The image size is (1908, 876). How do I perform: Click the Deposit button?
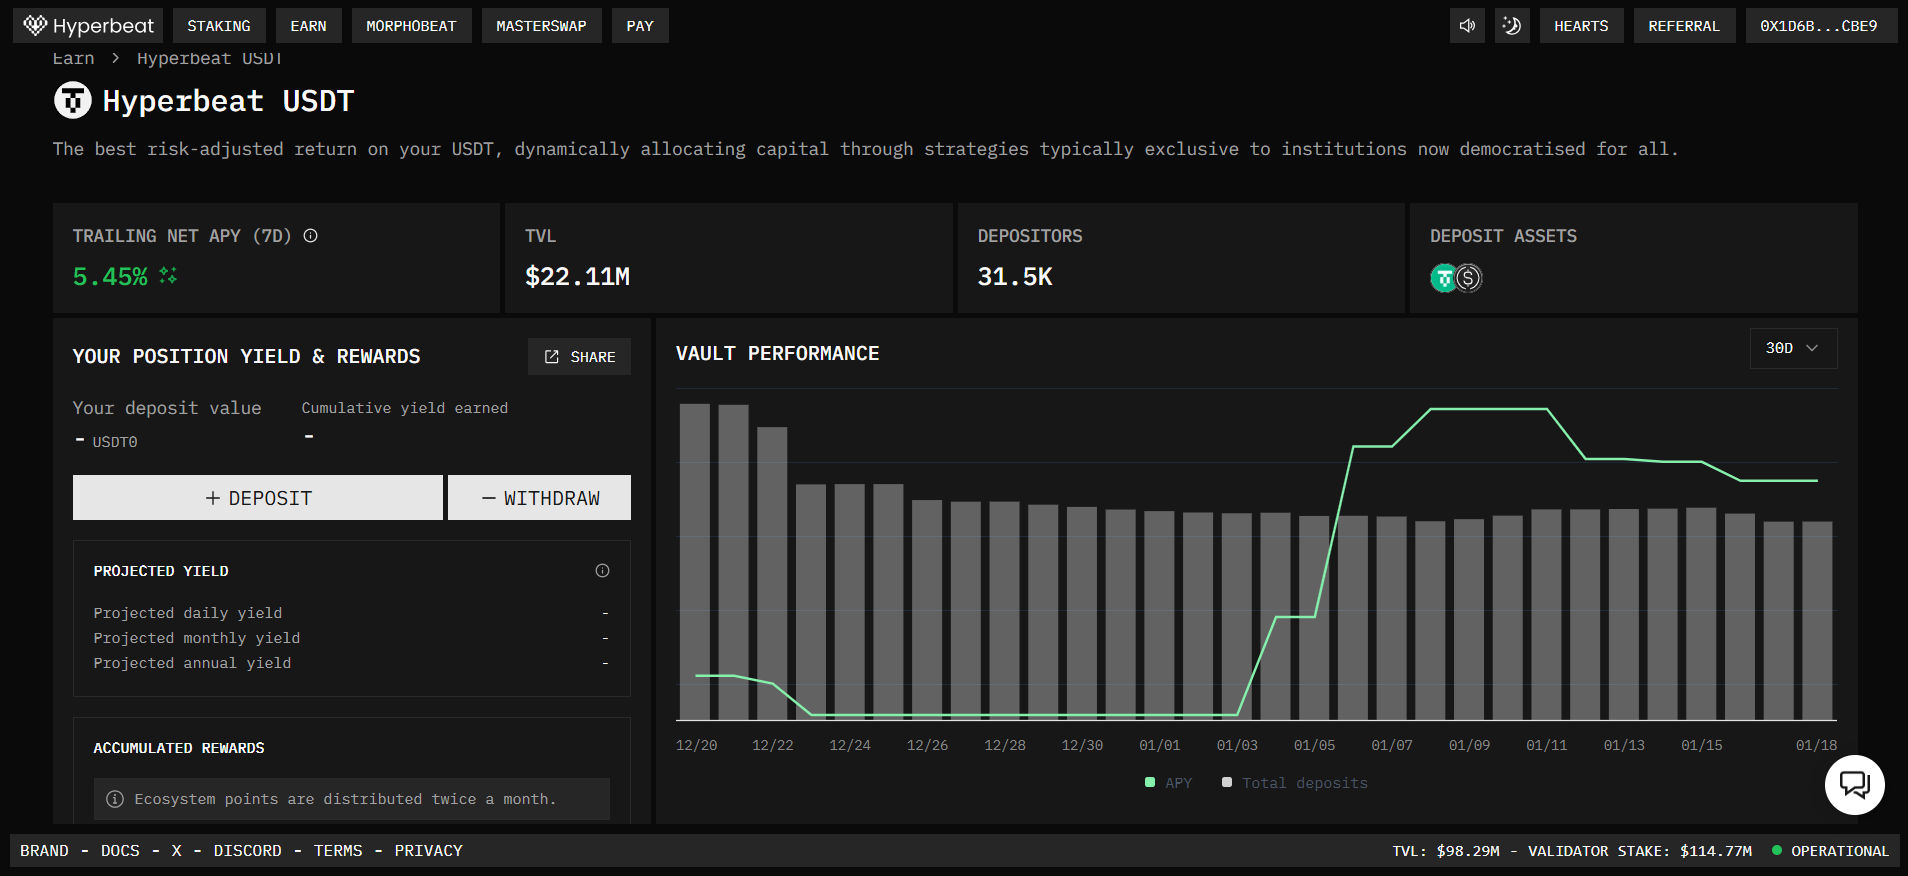tap(258, 498)
